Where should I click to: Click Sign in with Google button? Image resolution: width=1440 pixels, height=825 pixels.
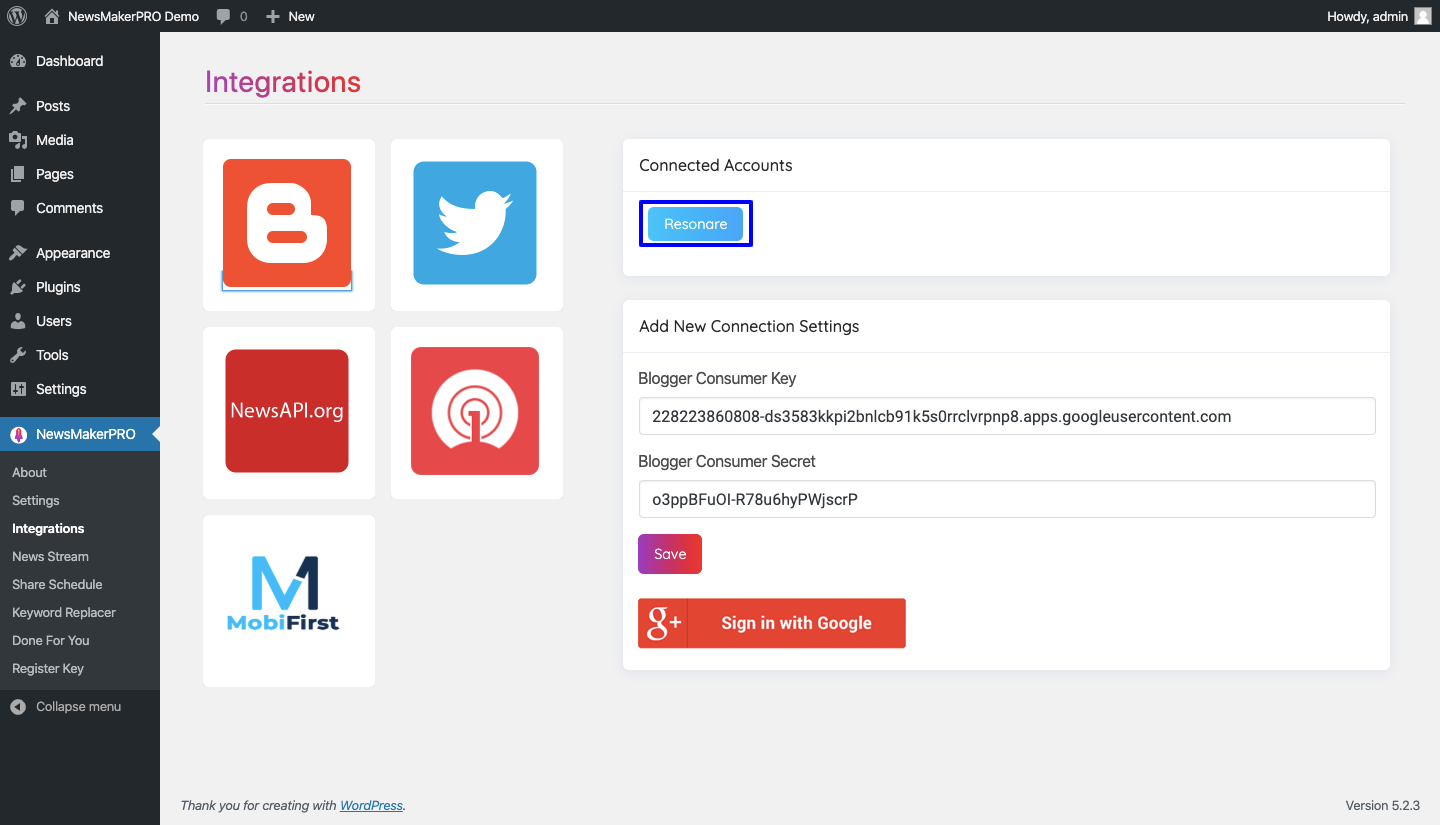(772, 623)
